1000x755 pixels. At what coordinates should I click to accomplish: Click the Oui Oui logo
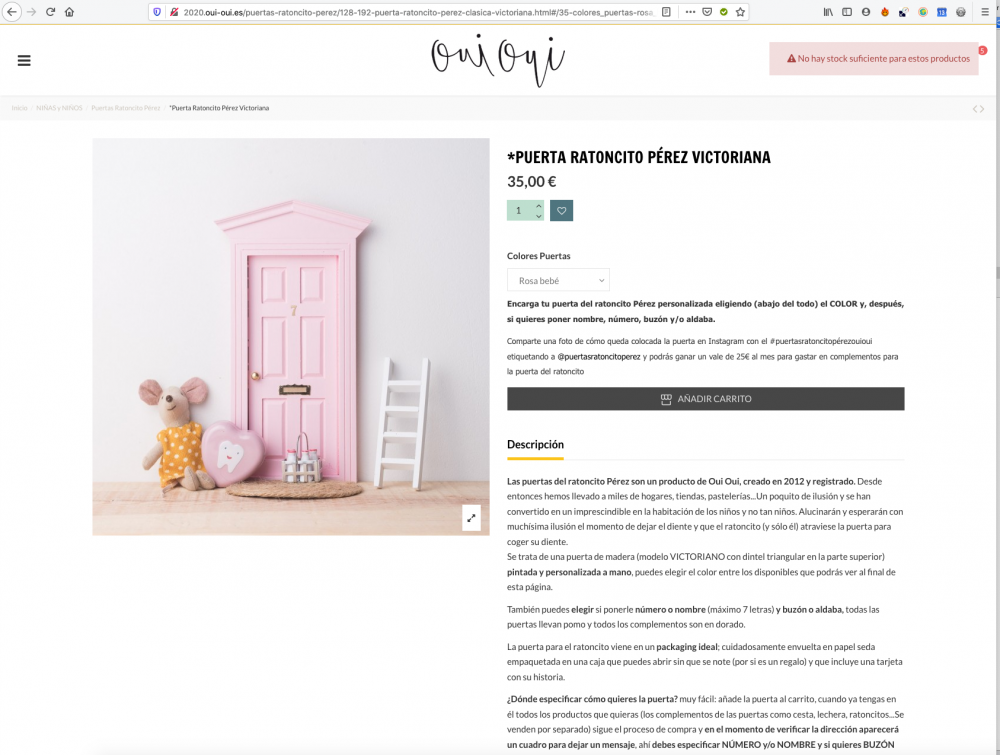coord(498,60)
